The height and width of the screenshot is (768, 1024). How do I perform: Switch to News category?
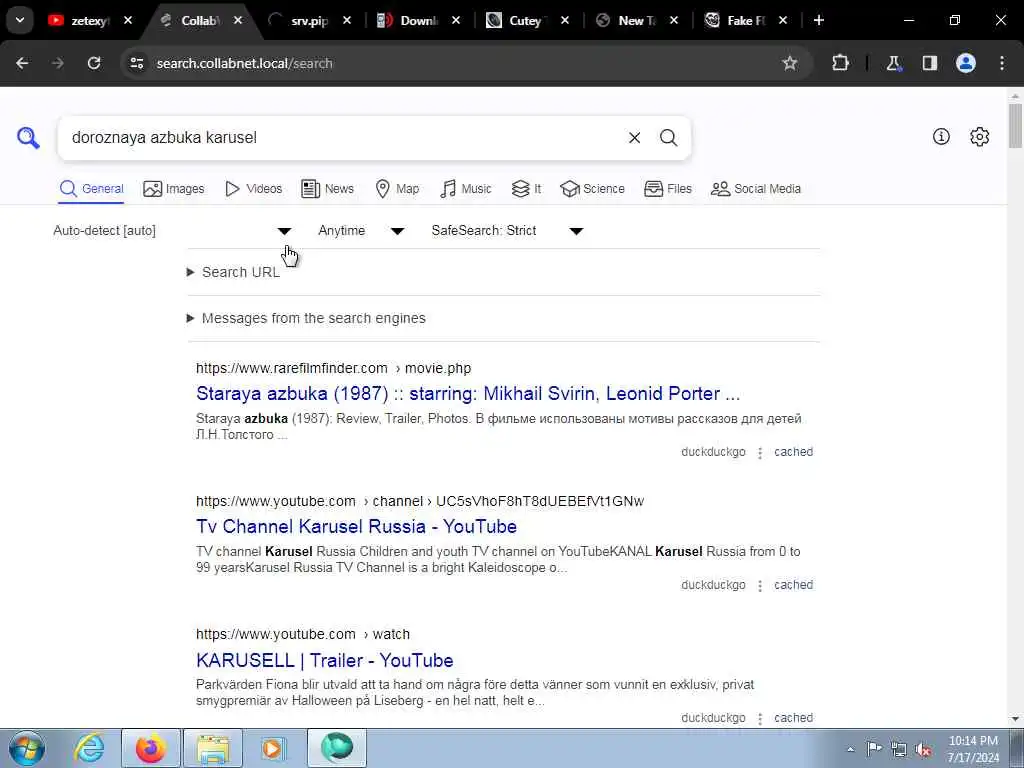pyautogui.click(x=327, y=189)
